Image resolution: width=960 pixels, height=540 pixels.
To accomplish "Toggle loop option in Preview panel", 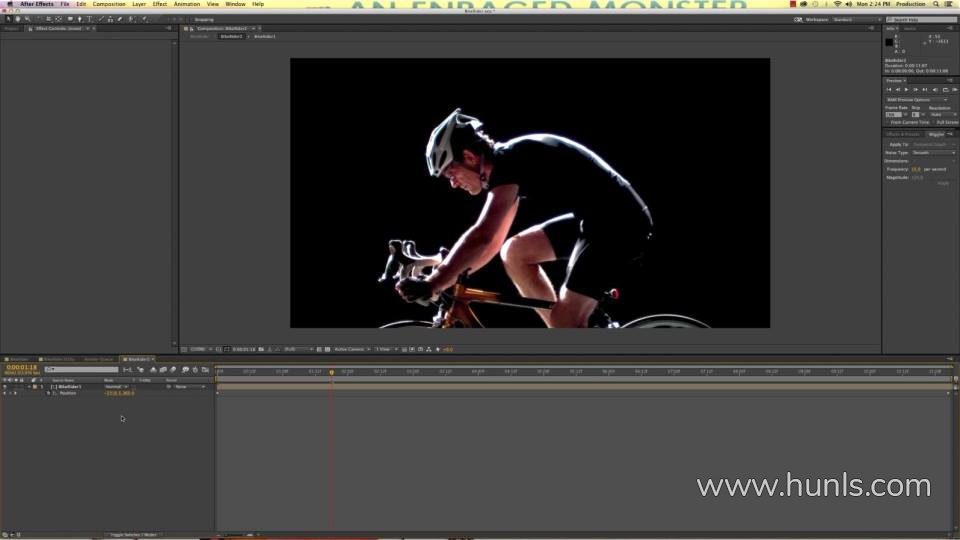I will (x=945, y=89).
